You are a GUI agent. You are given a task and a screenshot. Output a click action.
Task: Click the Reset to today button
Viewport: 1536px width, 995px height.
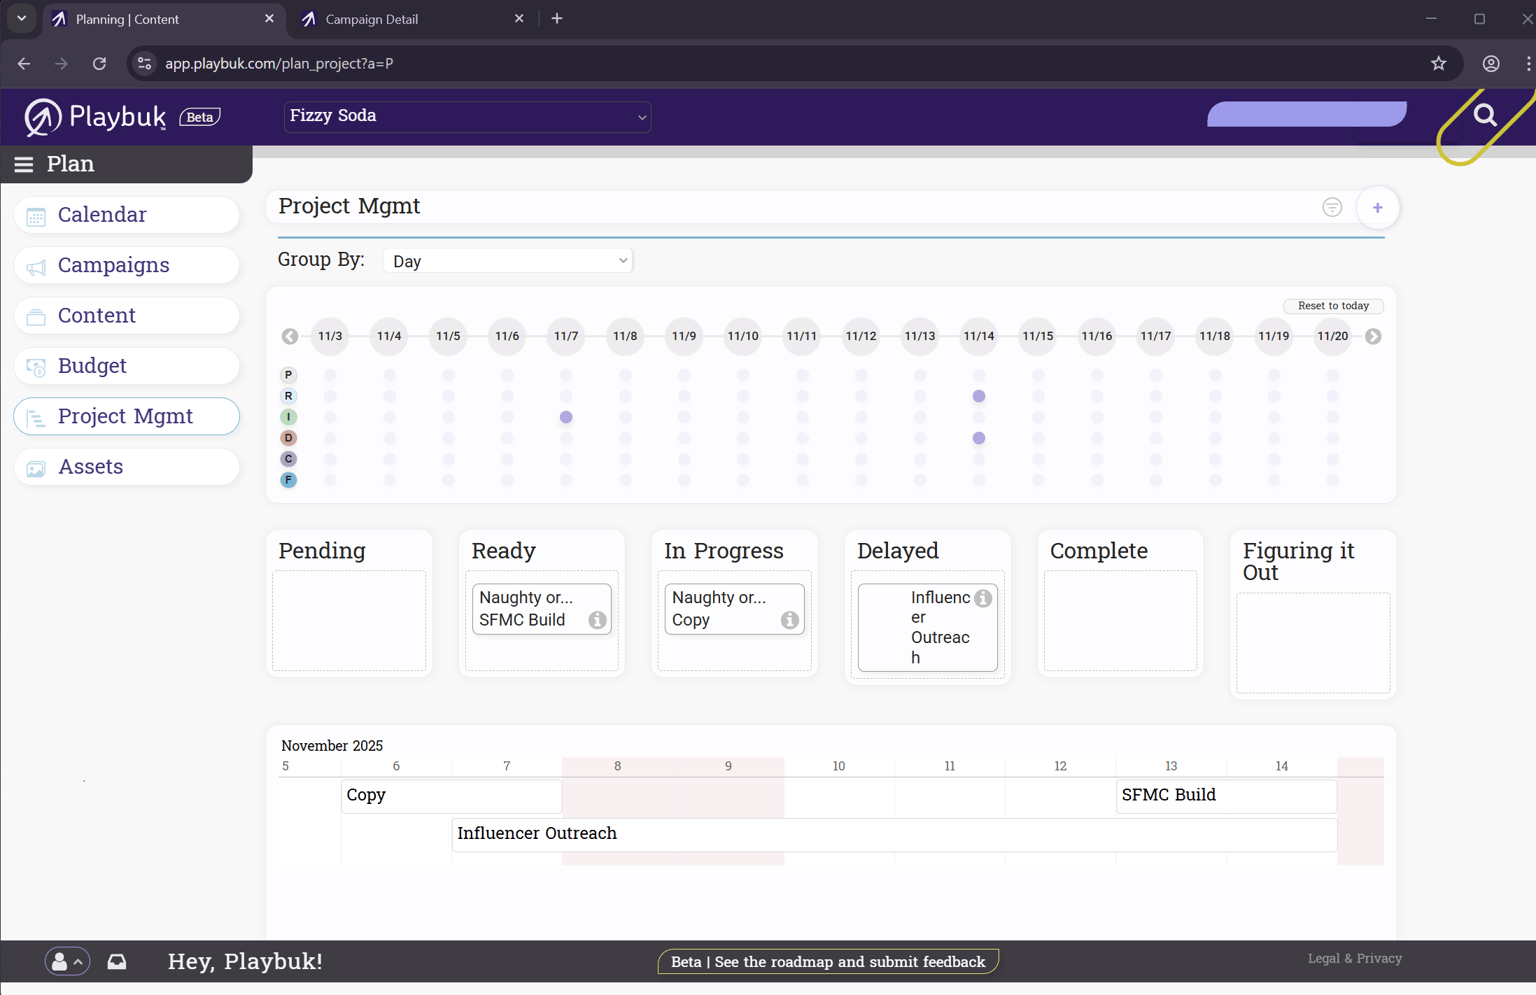(x=1333, y=306)
